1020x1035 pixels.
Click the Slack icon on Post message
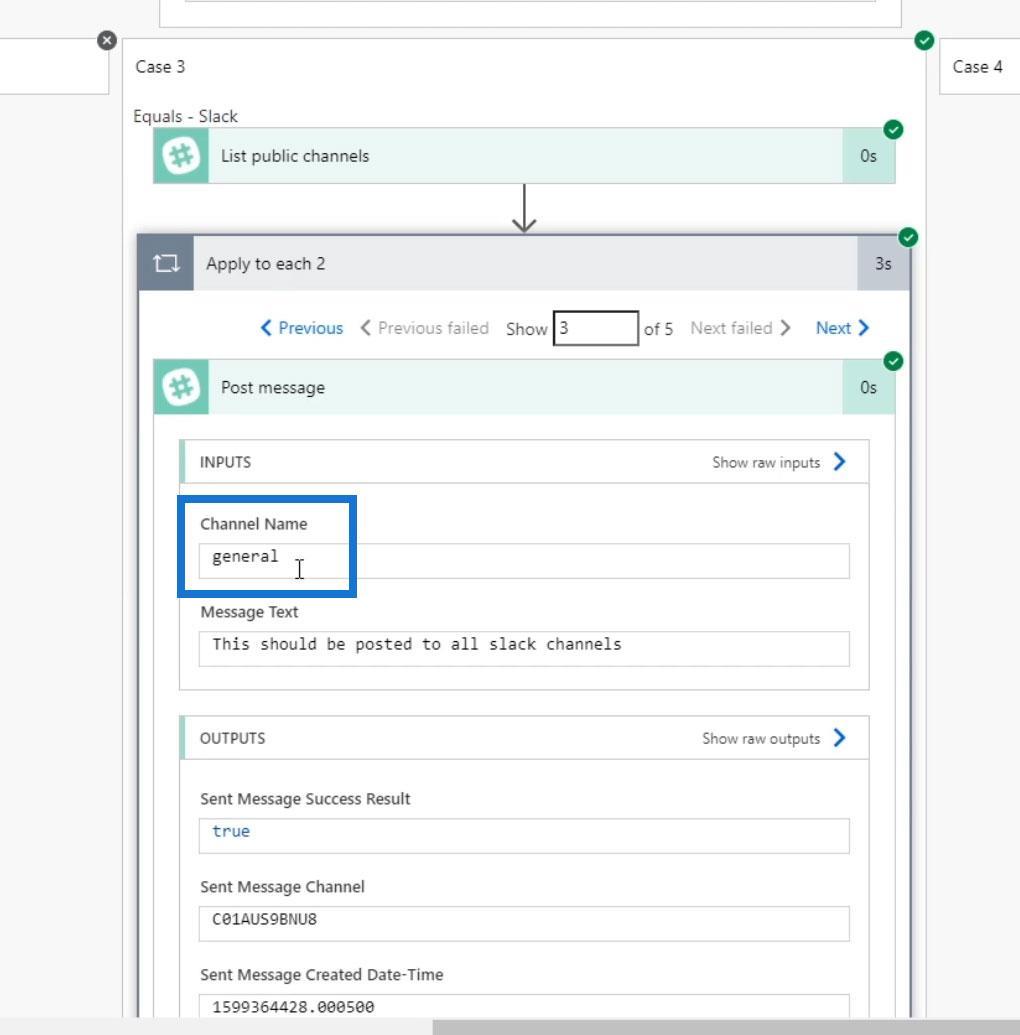point(181,387)
